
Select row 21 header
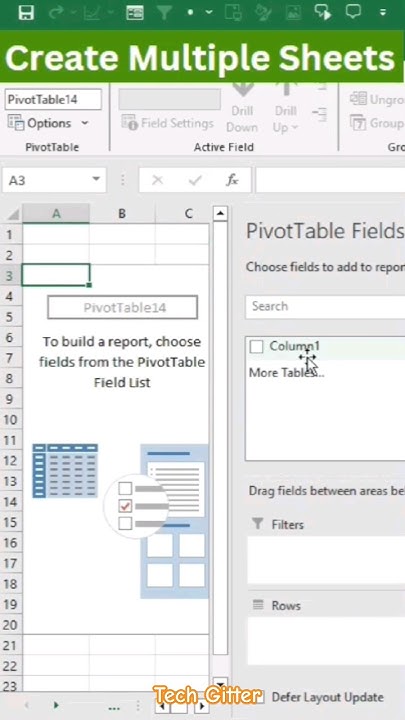(x=10, y=646)
